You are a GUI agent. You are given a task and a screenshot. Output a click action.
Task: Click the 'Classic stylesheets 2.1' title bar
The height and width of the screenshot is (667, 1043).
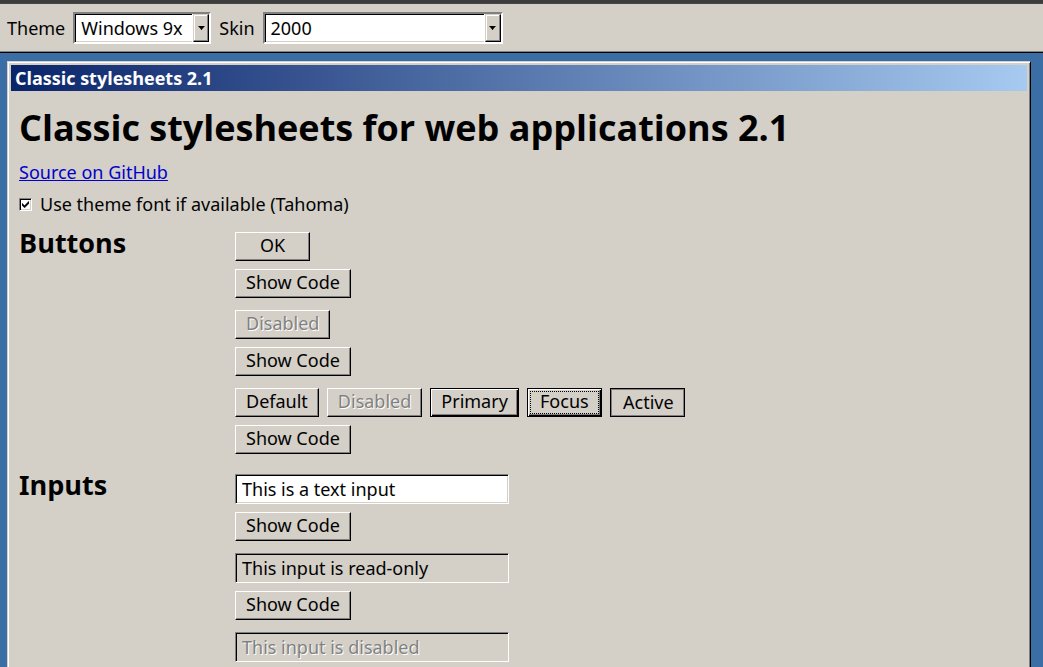[x=519, y=78]
